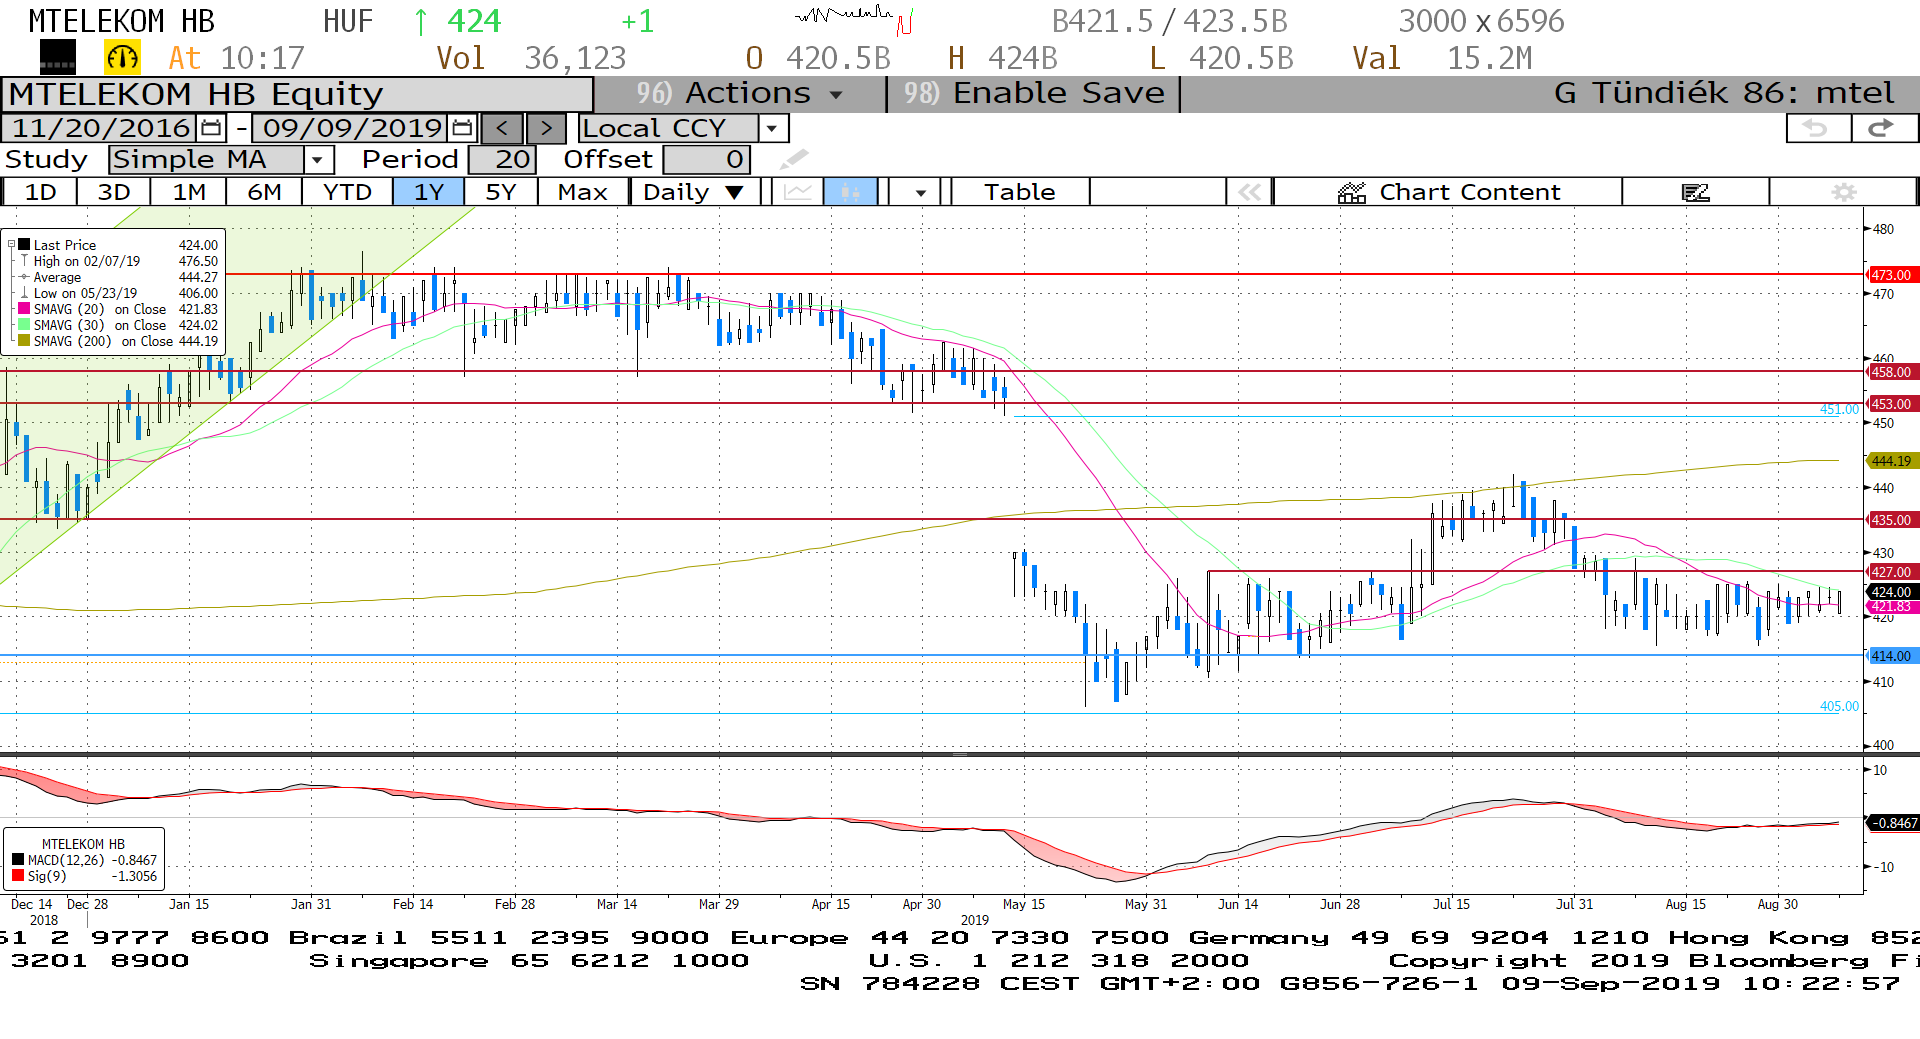Screen dimensions: 1920x1039
Task: Click the redo arrow button
Action: pyautogui.click(x=1882, y=128)
